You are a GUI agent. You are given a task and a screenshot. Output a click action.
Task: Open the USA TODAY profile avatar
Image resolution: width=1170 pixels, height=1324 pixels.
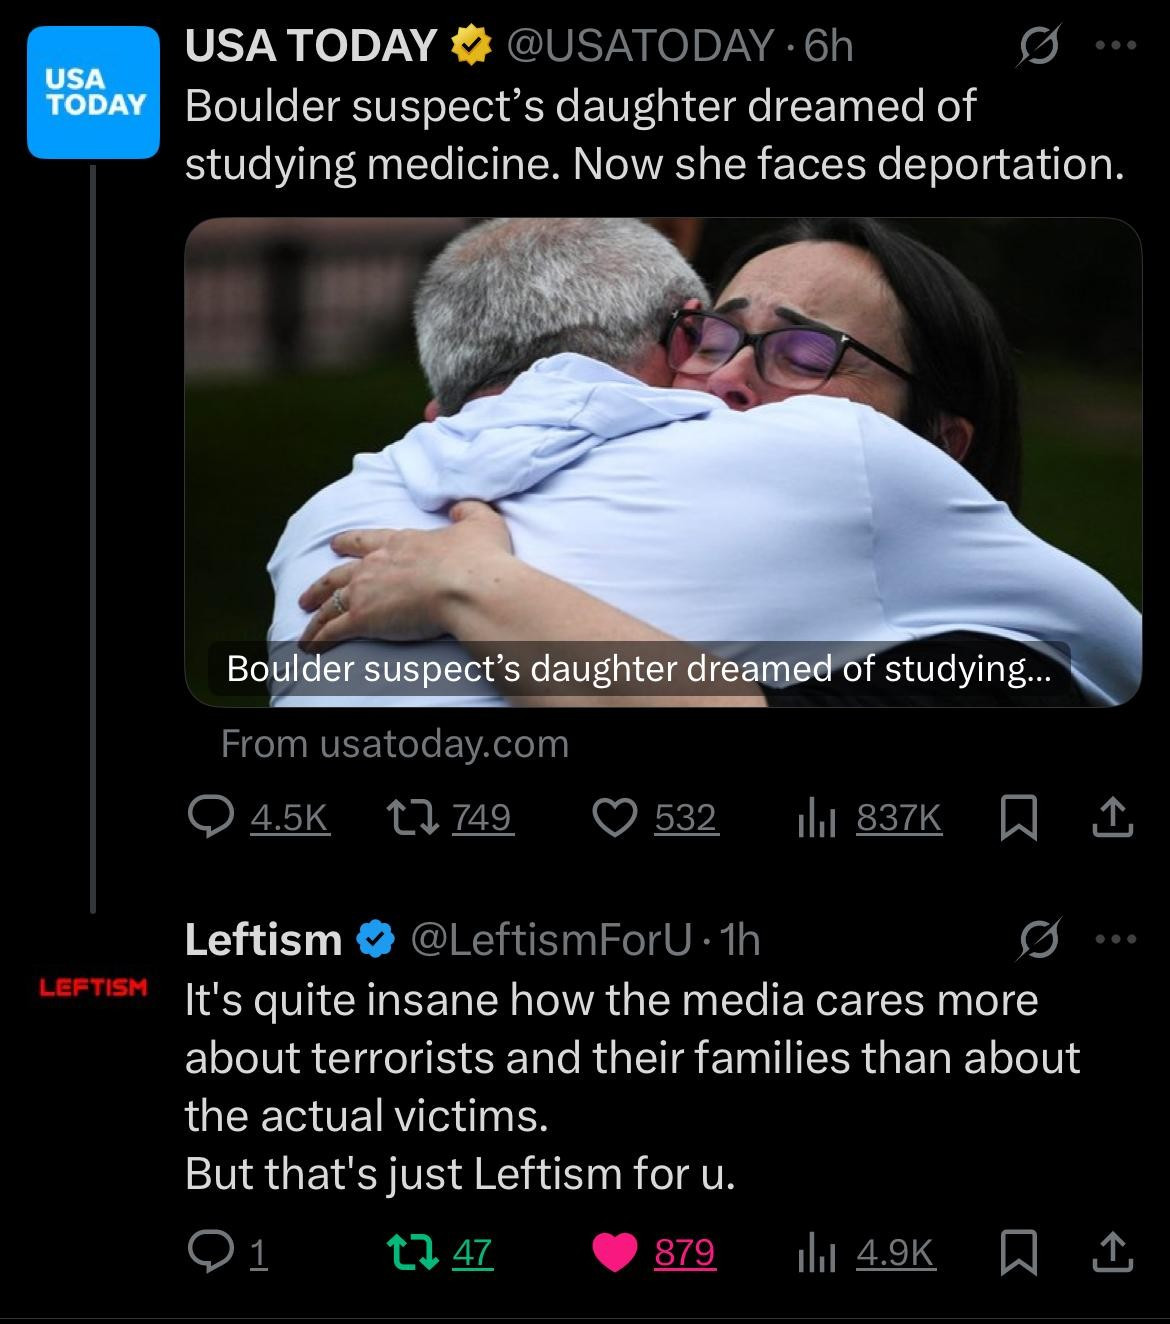93,92
